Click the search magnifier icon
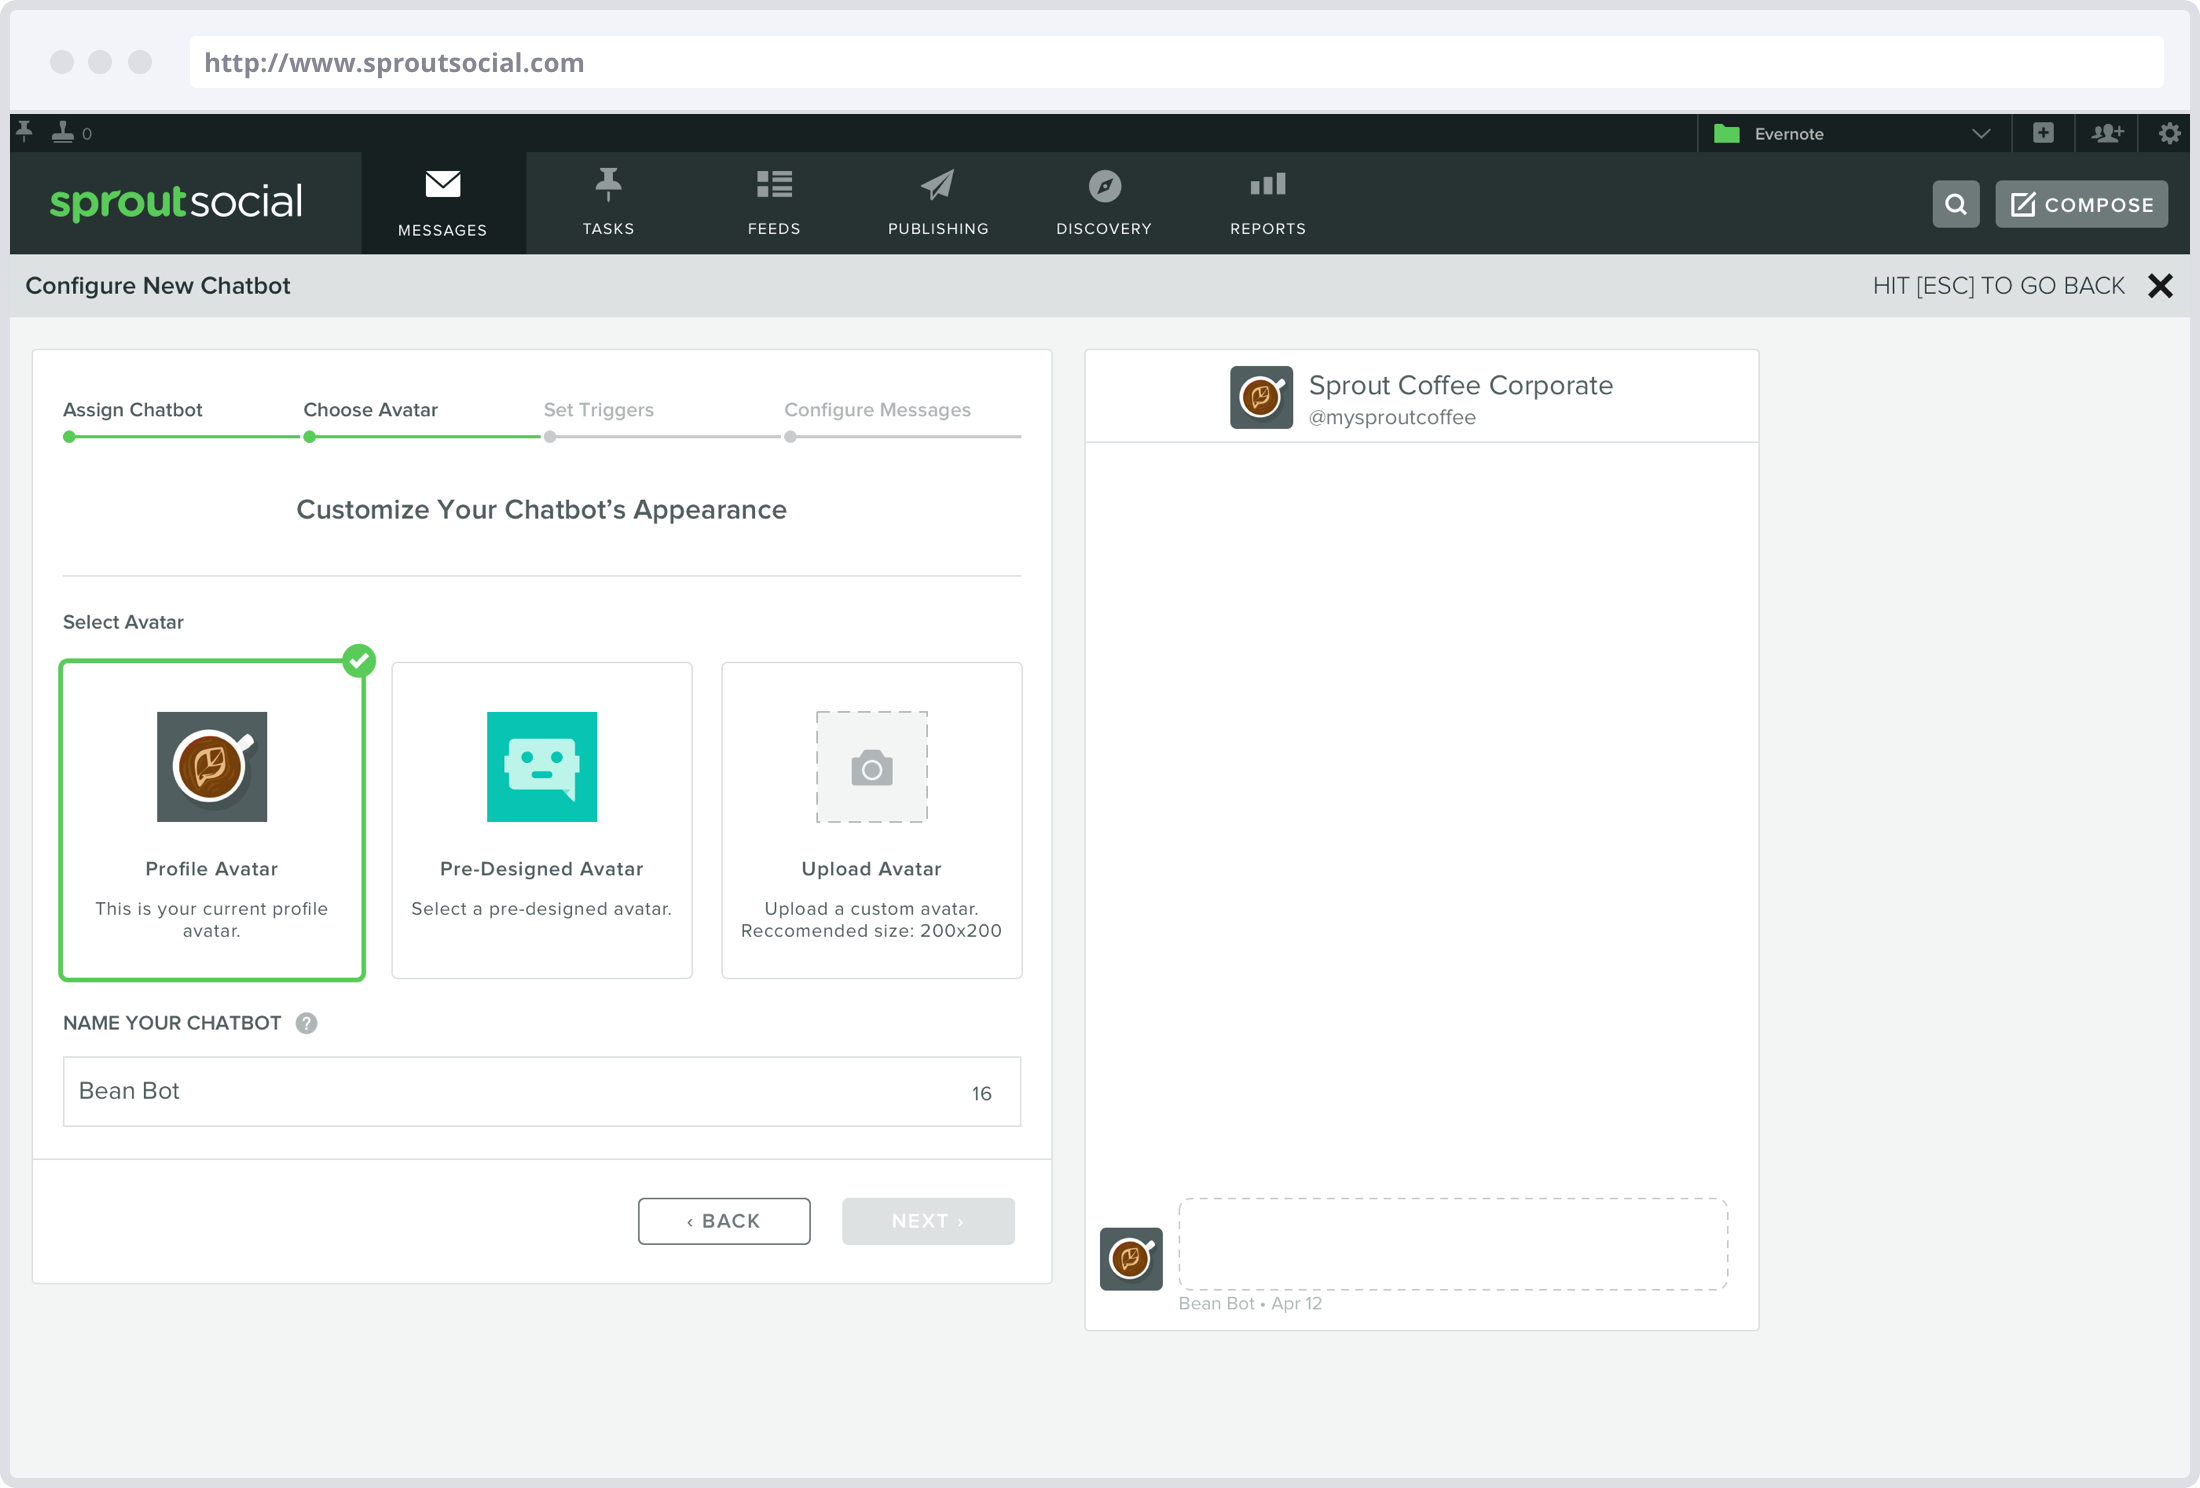 1956,204
